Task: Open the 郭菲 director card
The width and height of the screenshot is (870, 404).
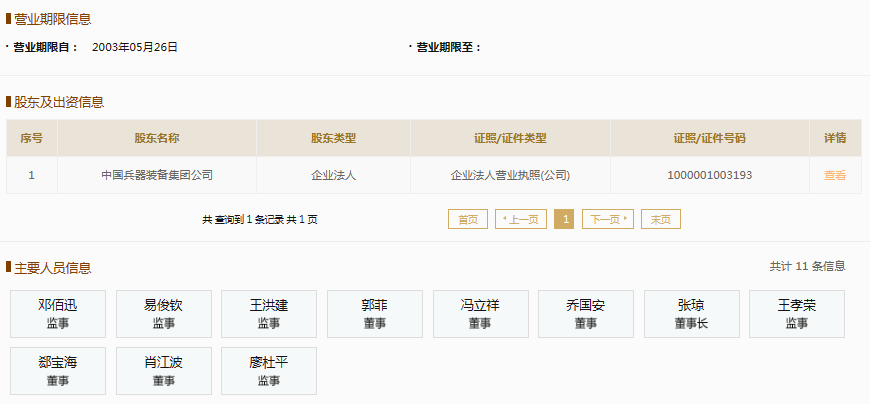Action: point(374,314)
